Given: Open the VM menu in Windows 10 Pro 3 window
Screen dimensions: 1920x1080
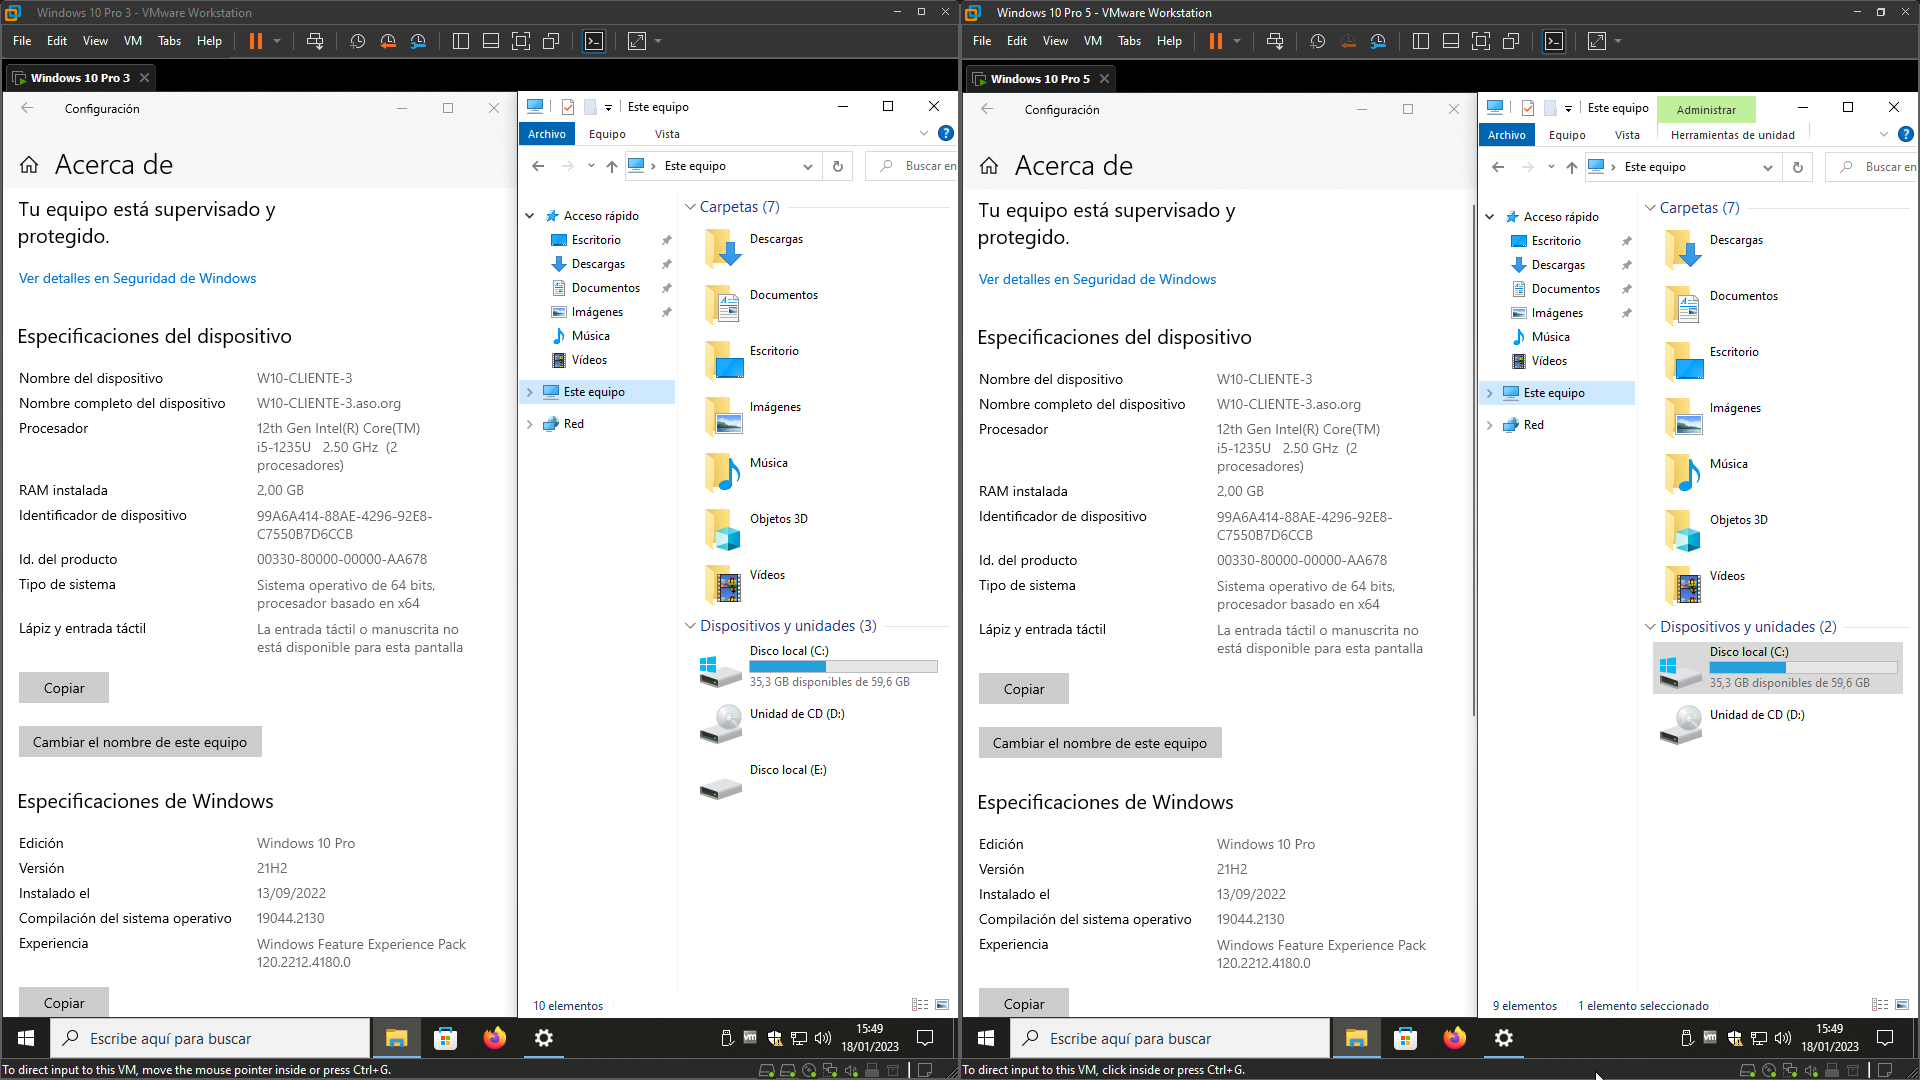Looking at the screenshot, I should 133,41.
